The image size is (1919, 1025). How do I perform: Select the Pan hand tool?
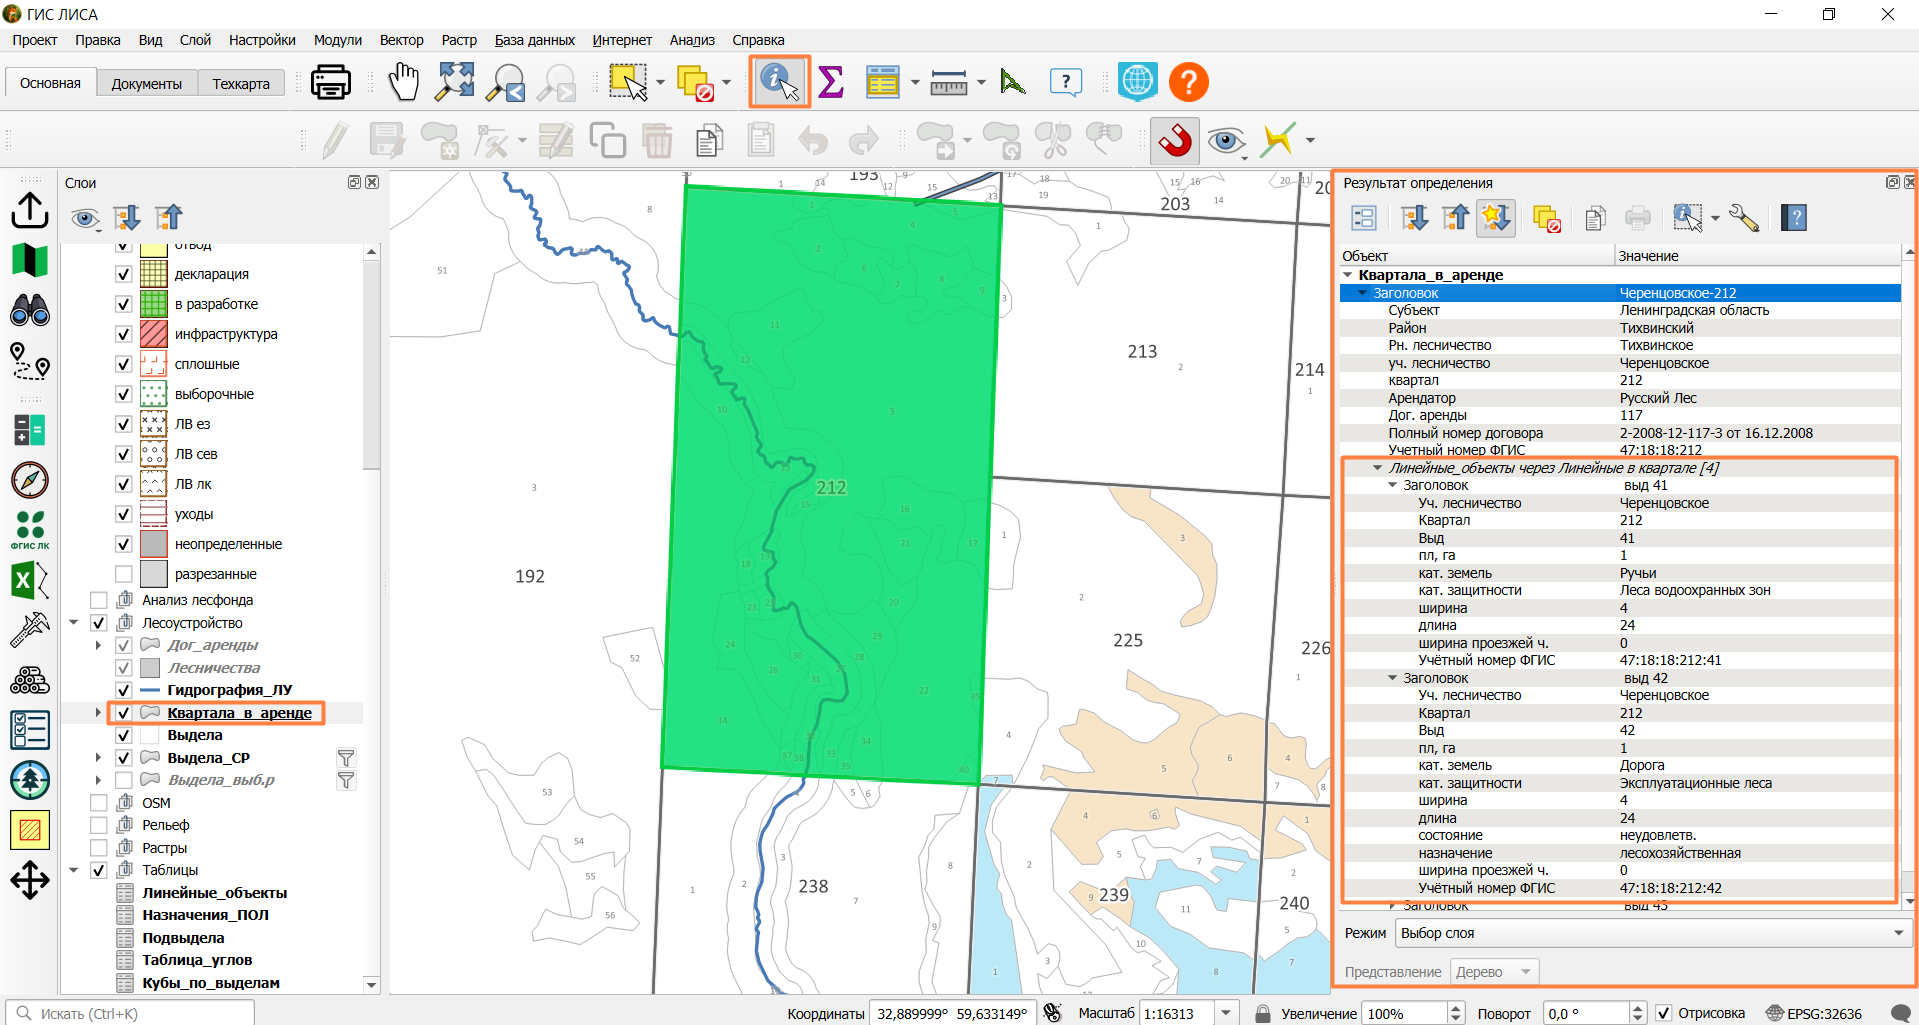403,82
